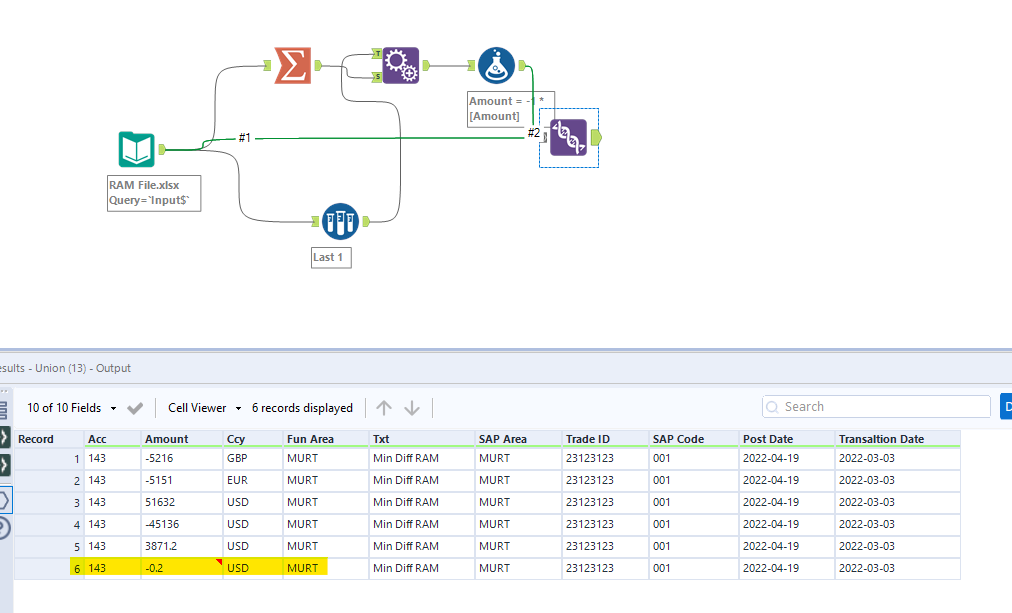Select the Summarize tool on the canvas

pos(291,64)
